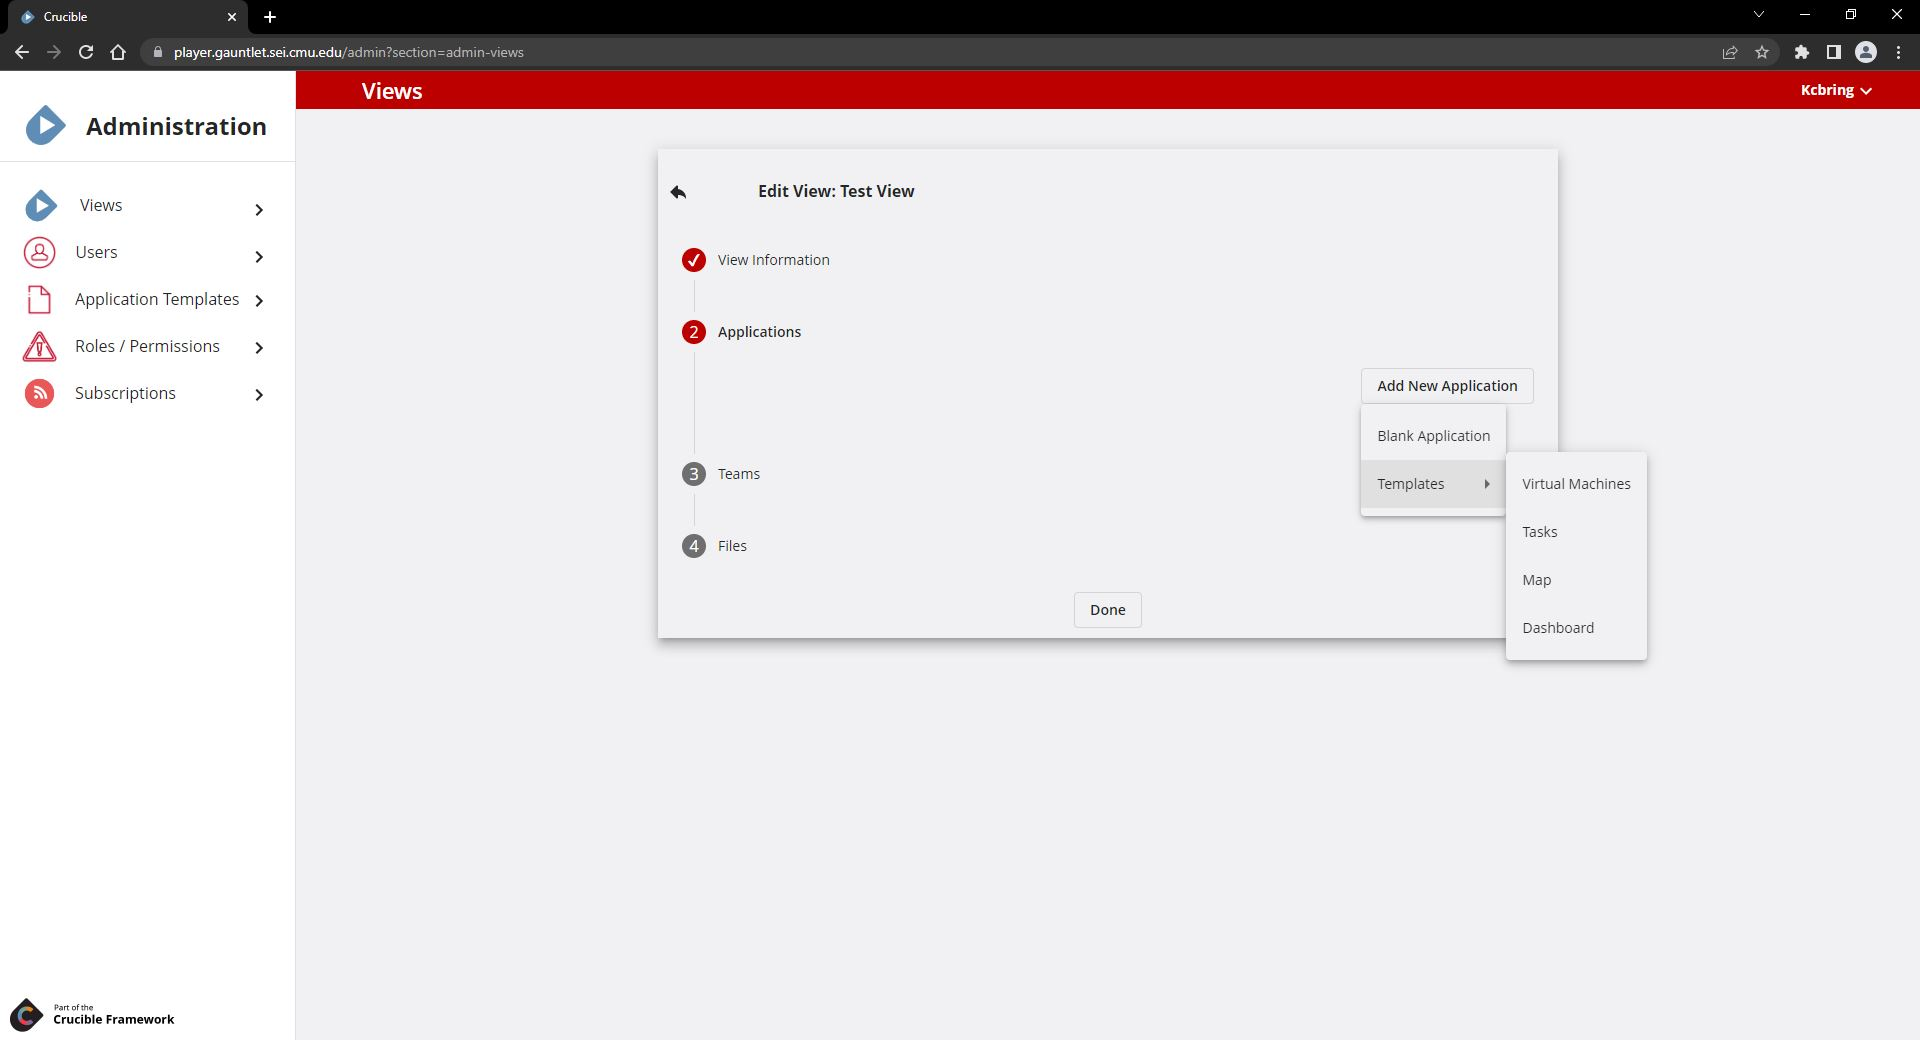Click the completed View Information checkmark
Viewport: 1920px width, 1040px height.
point(694,260)
